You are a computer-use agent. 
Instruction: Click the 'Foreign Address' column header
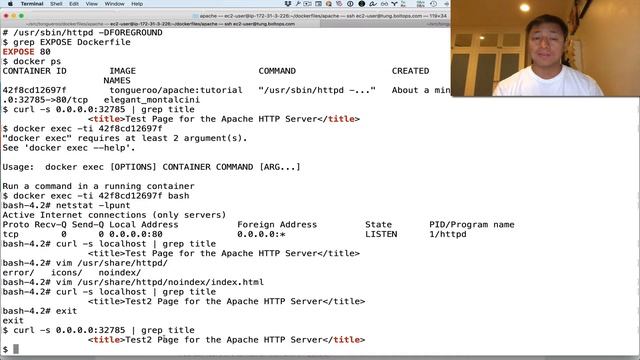[277, 224]
